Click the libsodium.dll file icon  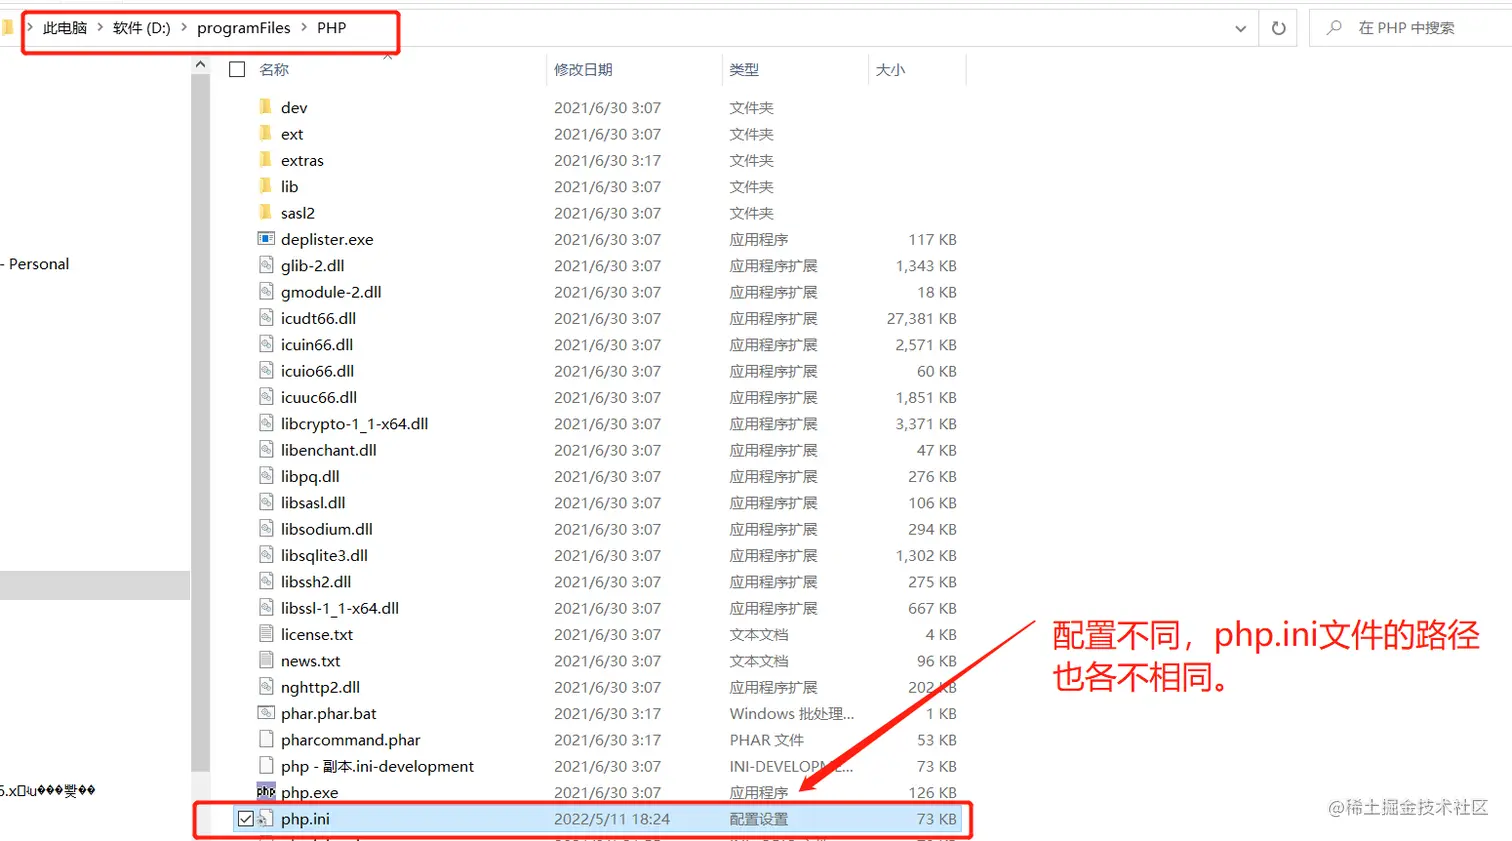[x=266, y=528]
